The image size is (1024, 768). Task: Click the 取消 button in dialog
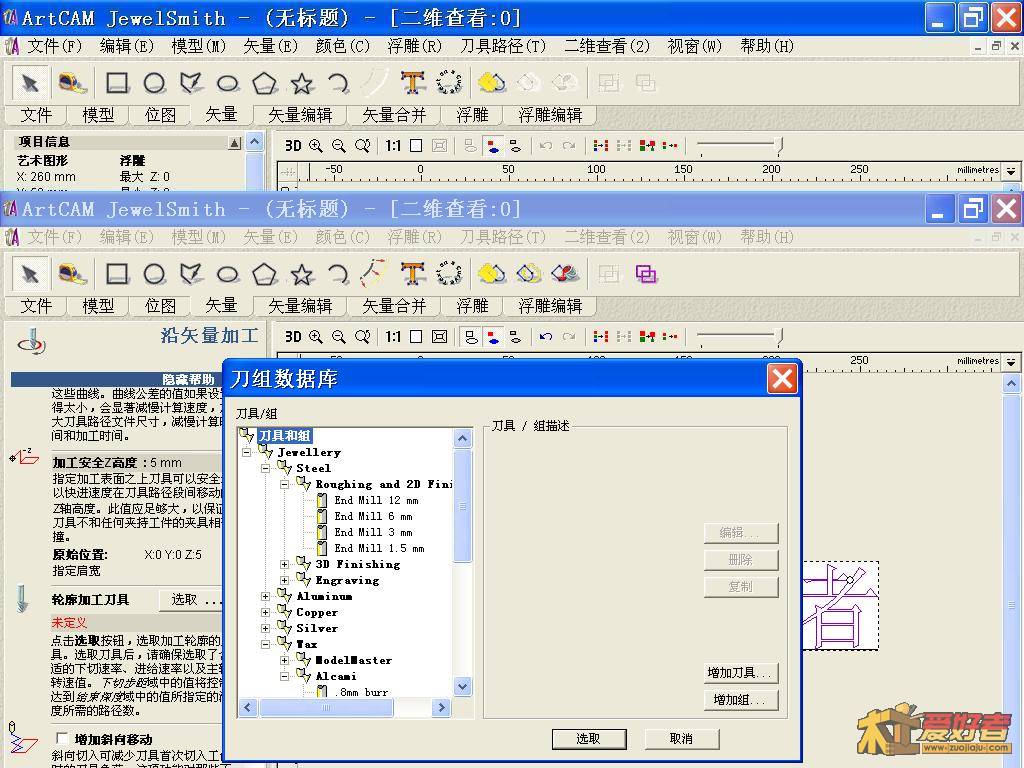681,739
